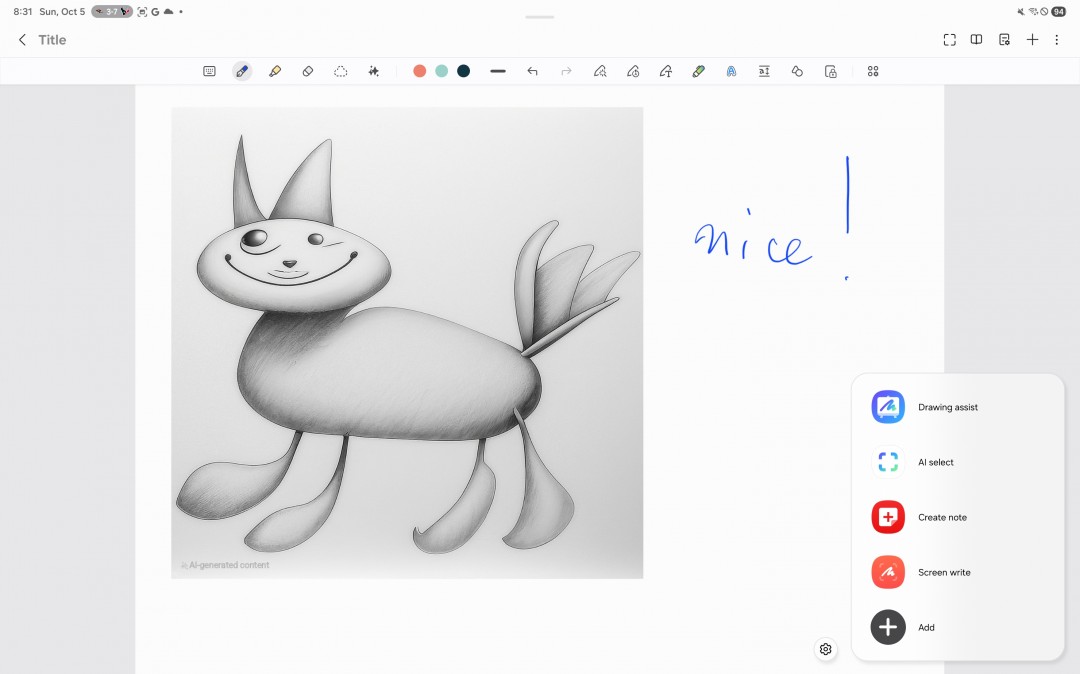Select the highlighter tool
1080x674 pixels.
(x=275, y=71)
